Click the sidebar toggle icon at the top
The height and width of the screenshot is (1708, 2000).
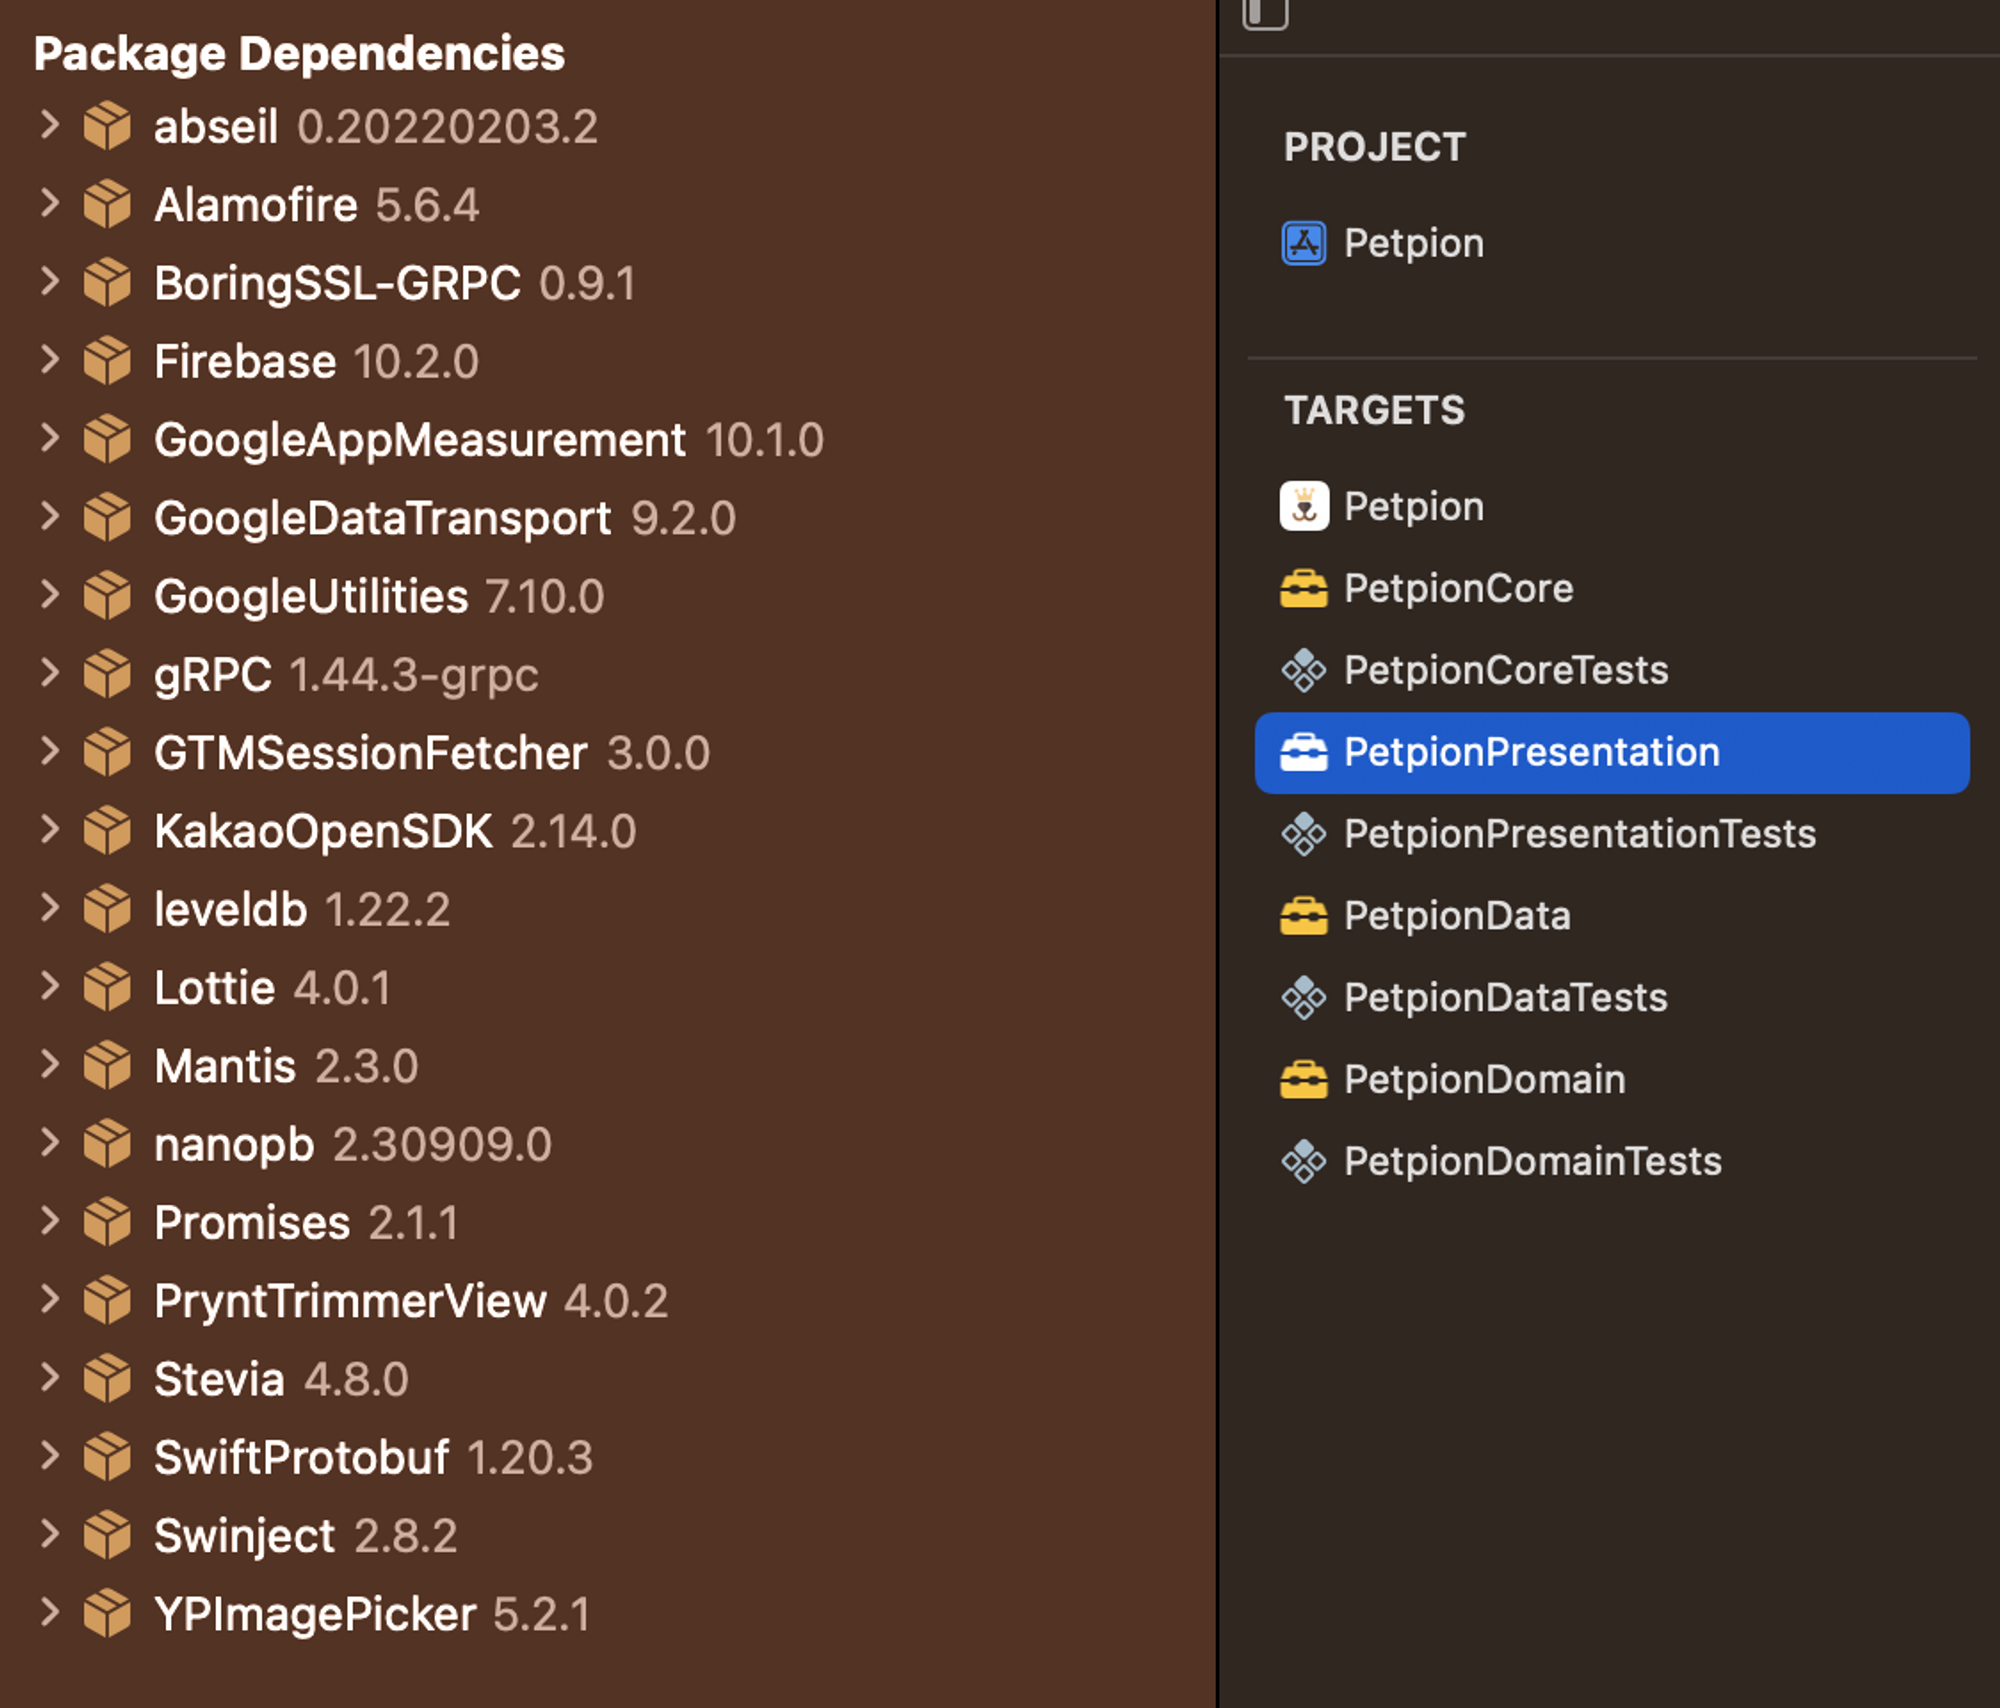click(x=1265, y=12)
